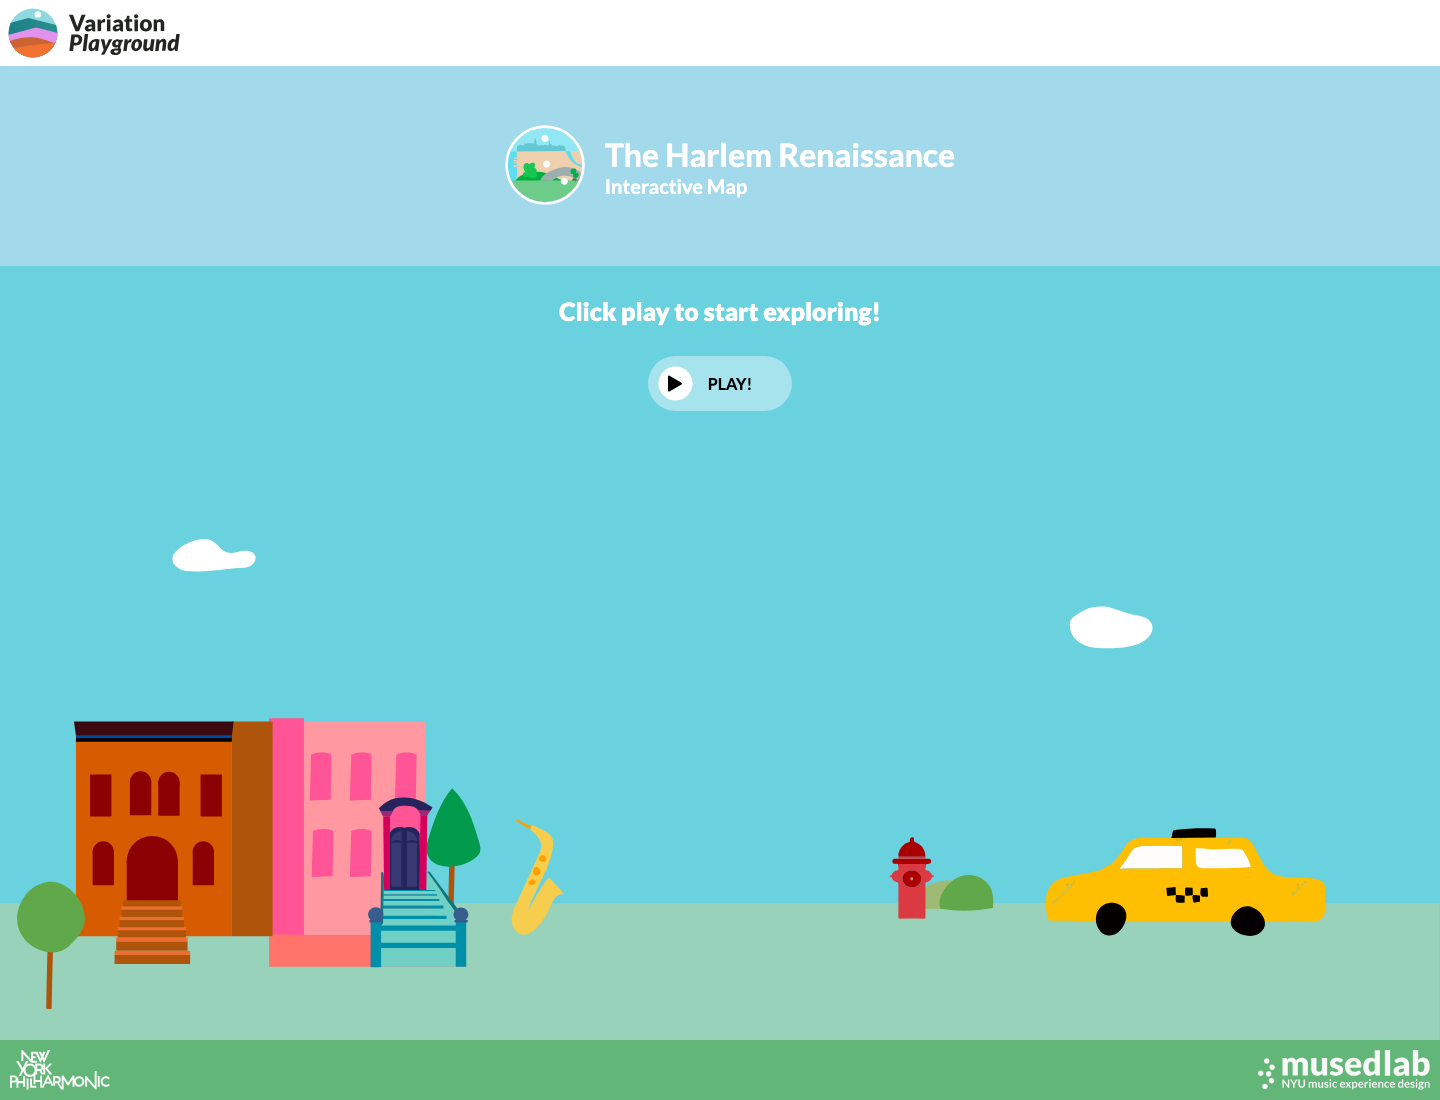Click the golden saxophone
Screen dimensions: 1440x1100
coord(536,878)
